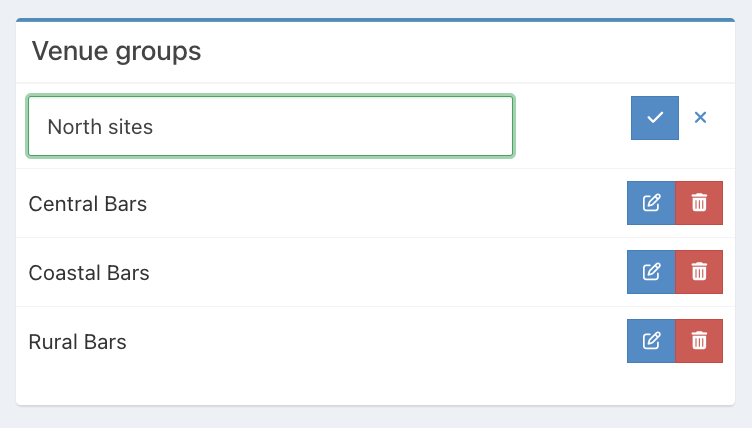The width and height of the screenshot is (752, 428).
Task: Focus the group name input field
Action: point(270,126)
